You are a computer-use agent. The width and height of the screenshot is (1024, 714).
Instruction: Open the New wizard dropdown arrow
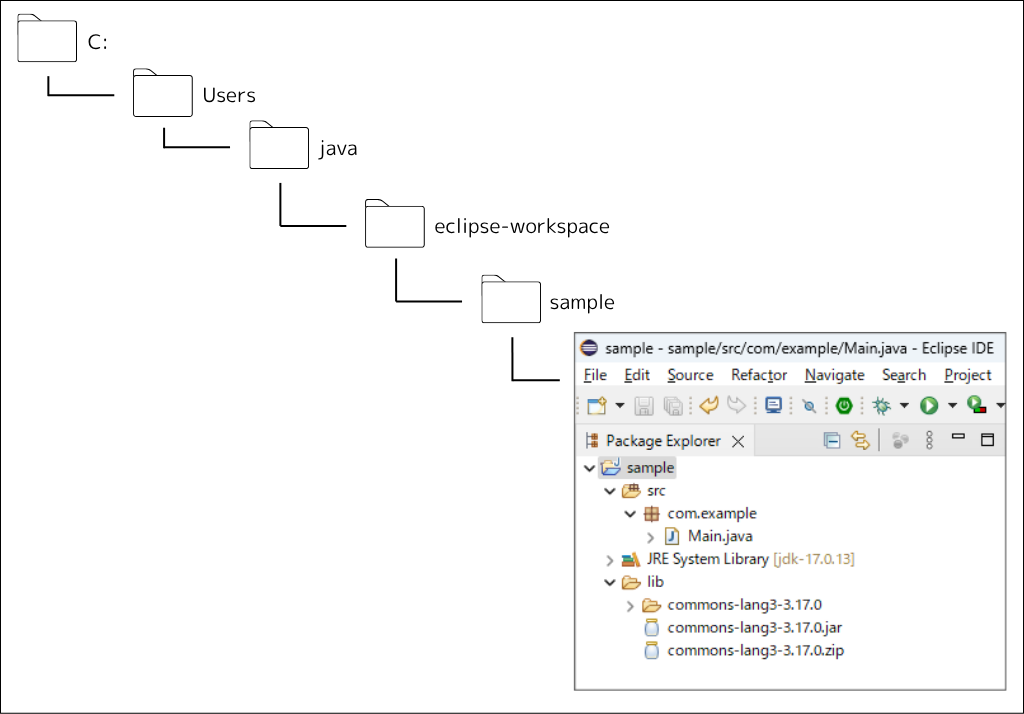[620, 406]
